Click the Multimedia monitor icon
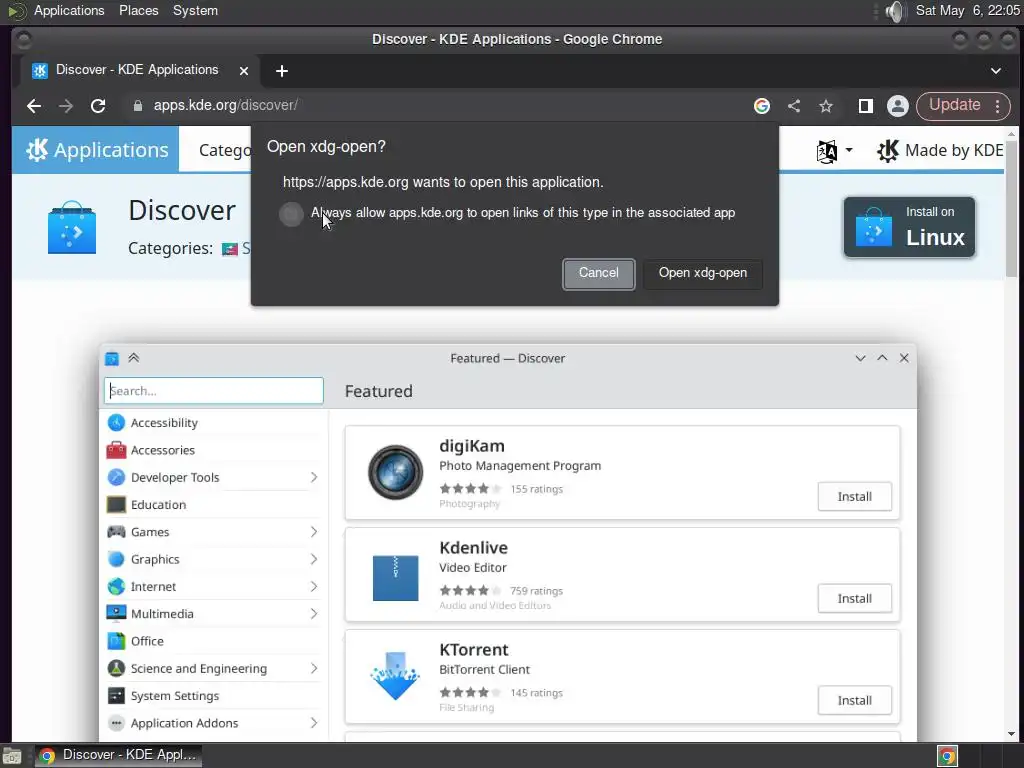The image size is (1024, 768). coord(116,613)
